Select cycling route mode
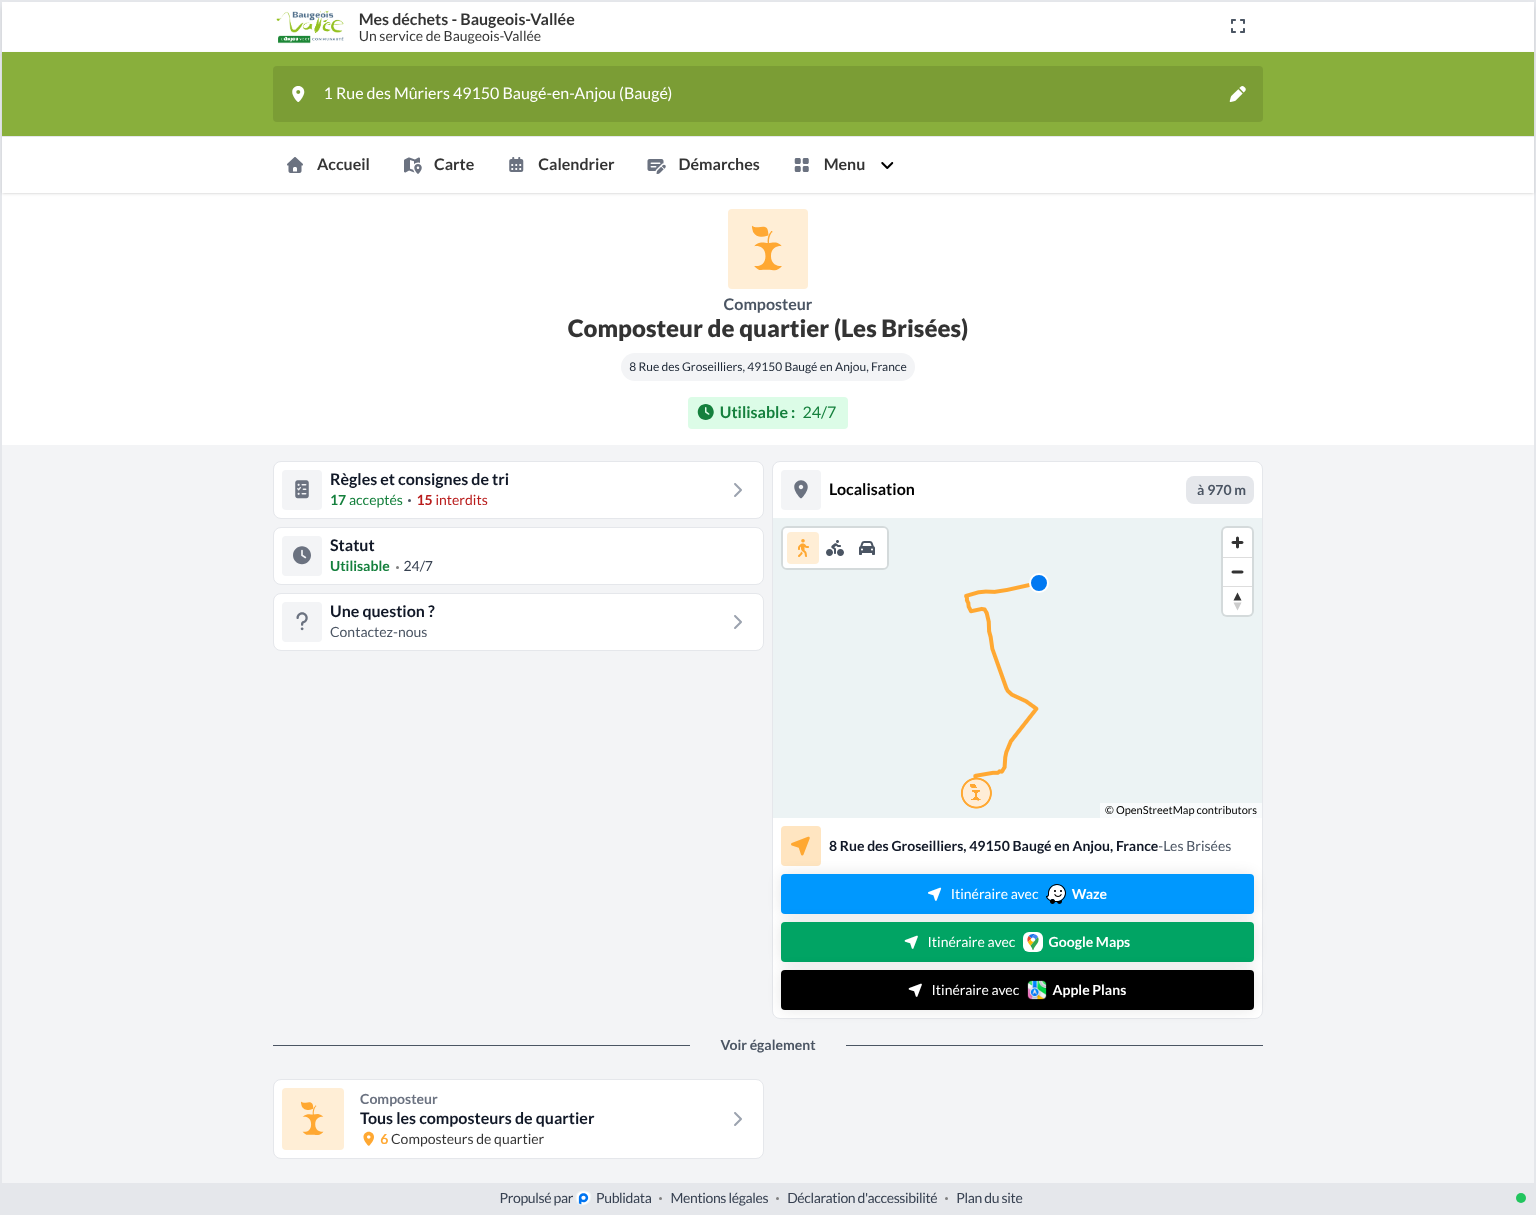The image size is (1536, 1215). click(835, 548)
